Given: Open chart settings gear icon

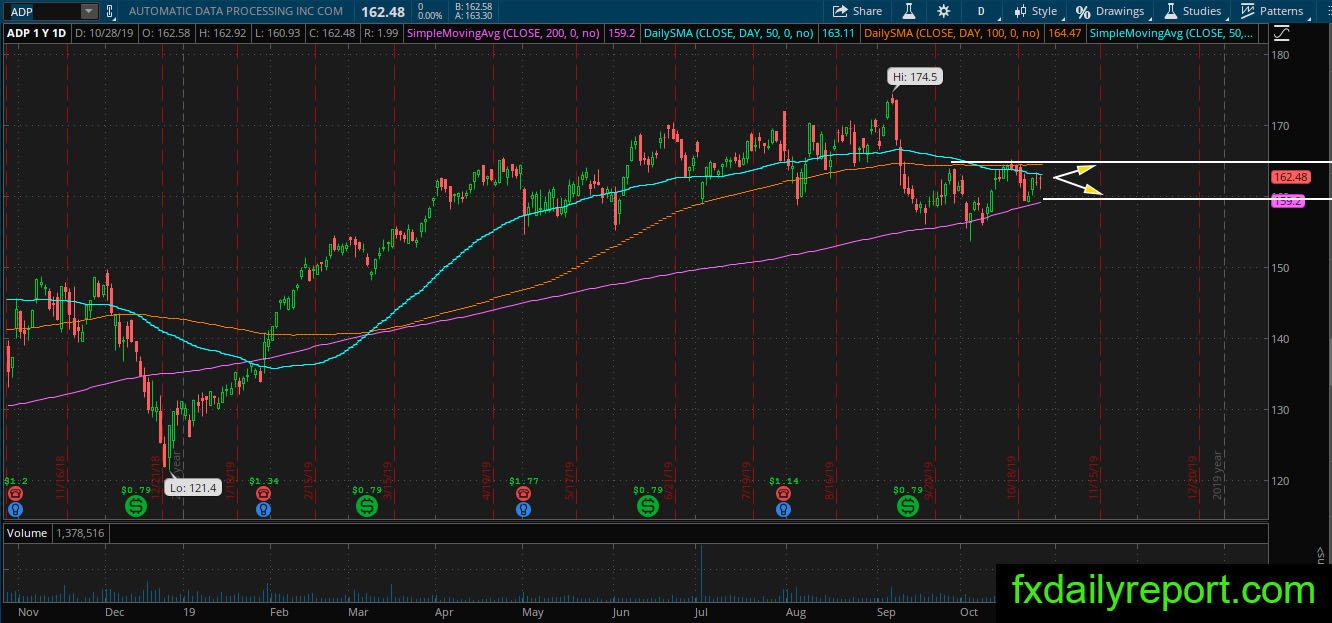Looking at the screenshot, I should pos(944,11).
